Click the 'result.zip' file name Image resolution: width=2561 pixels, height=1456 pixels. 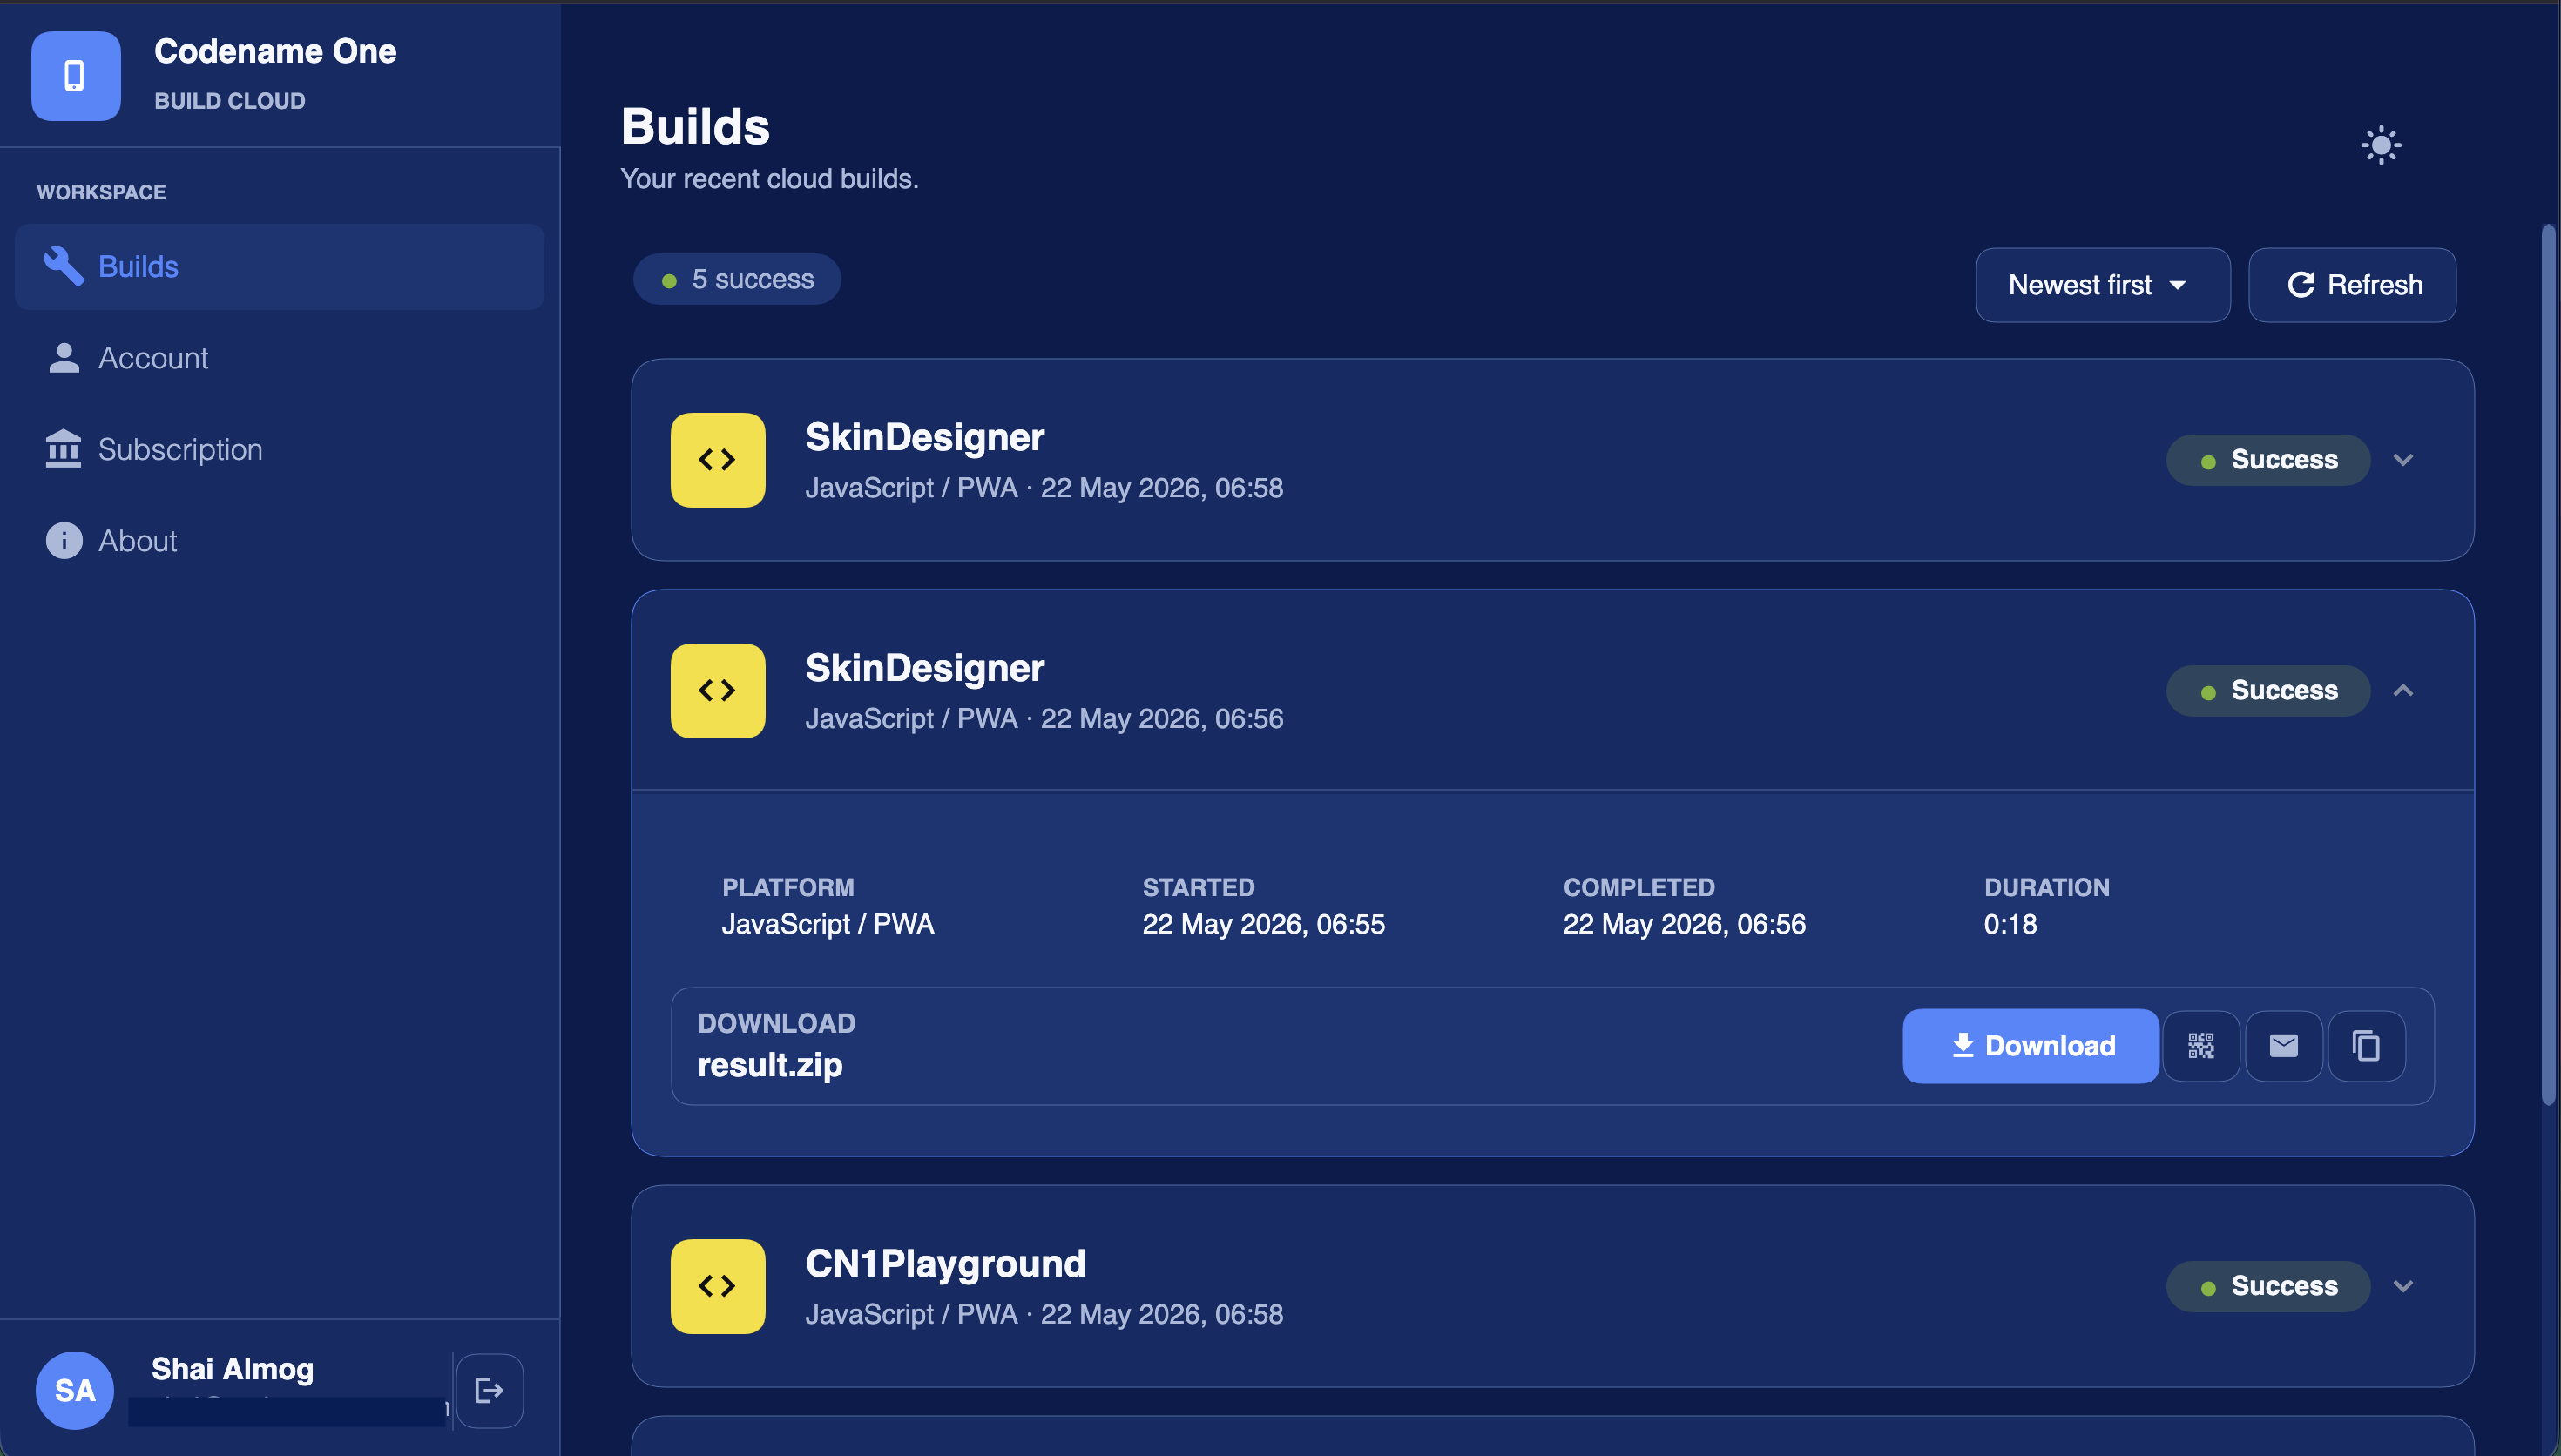point(770,1066)
